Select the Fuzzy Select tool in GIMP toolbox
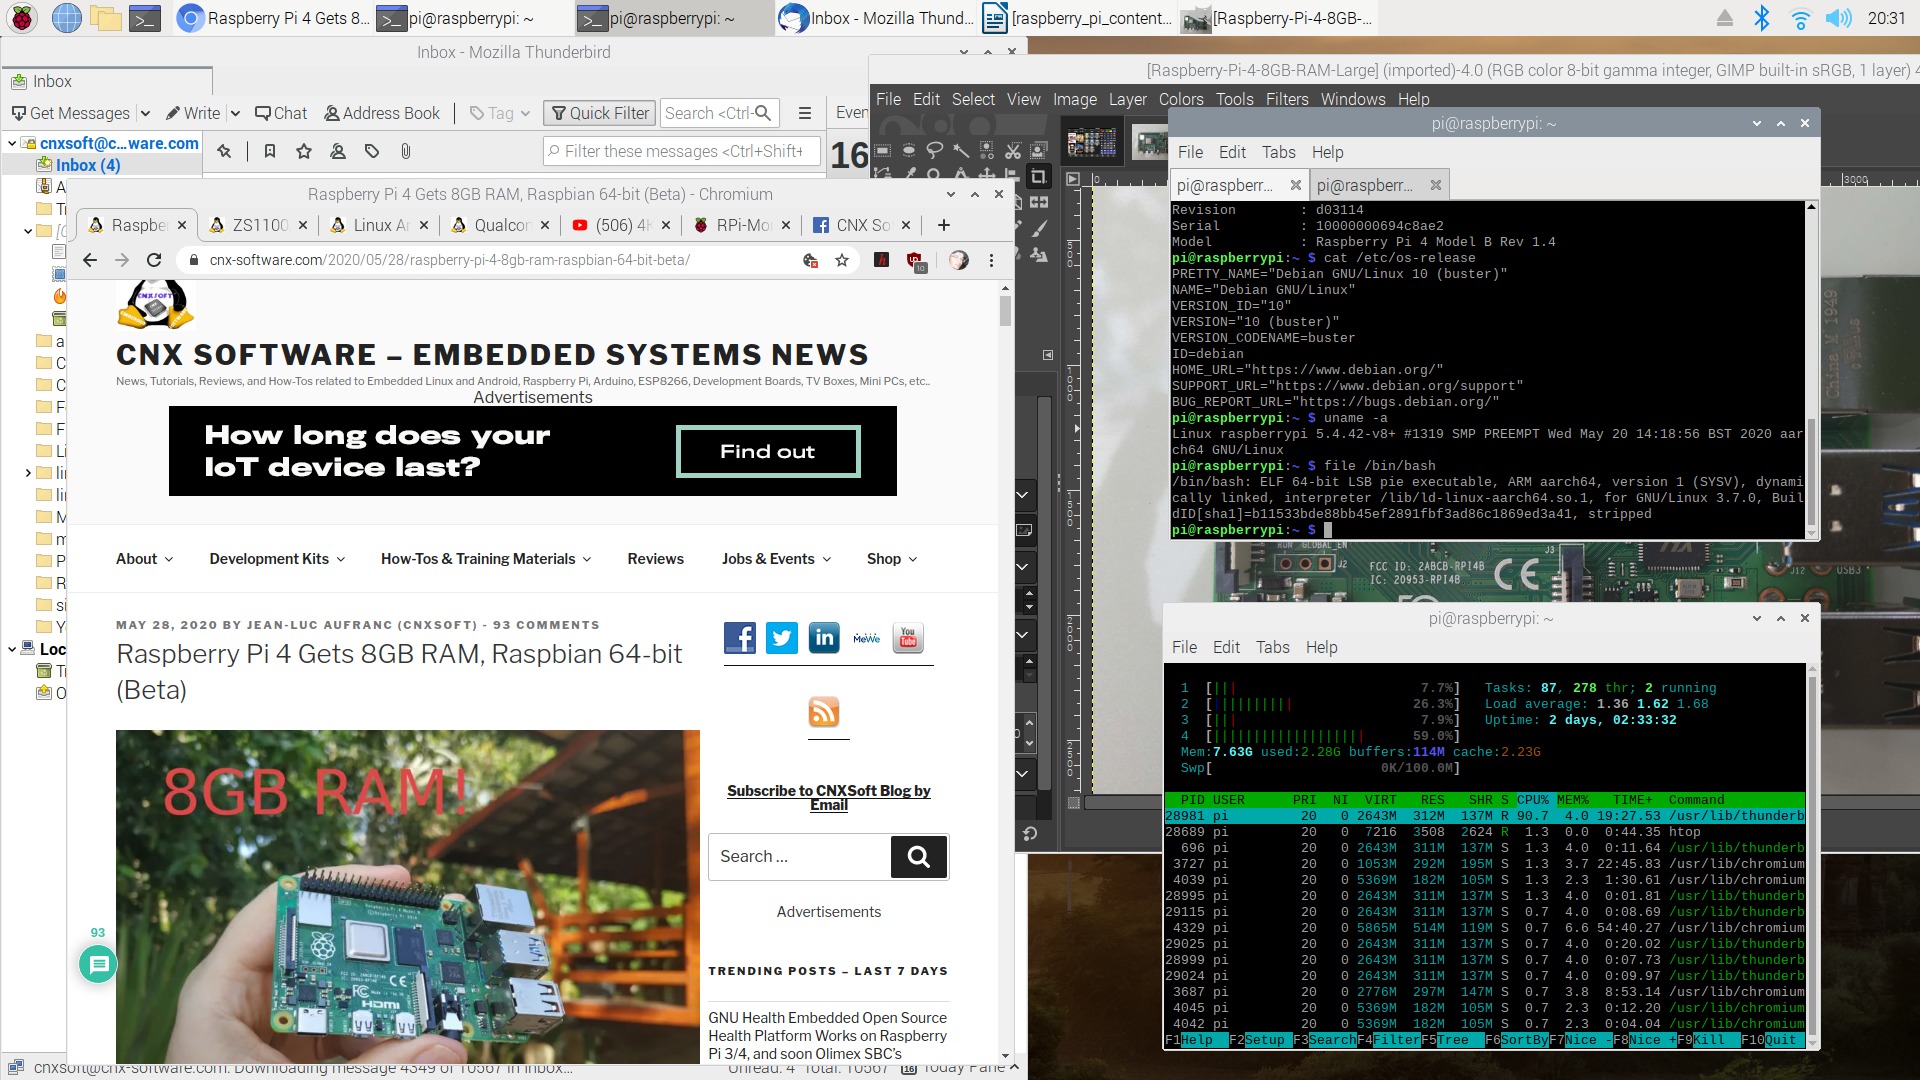 tap(961, 151)
